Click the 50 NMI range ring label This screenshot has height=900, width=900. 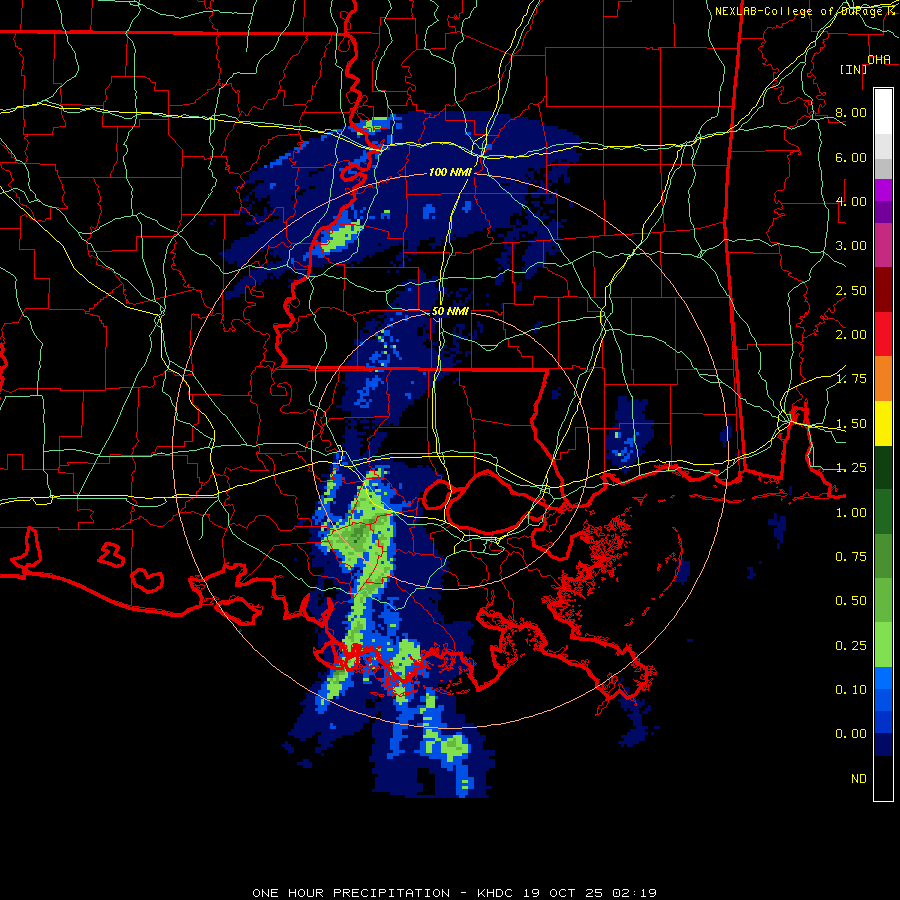pyautogui.click(x=450, y=312)
